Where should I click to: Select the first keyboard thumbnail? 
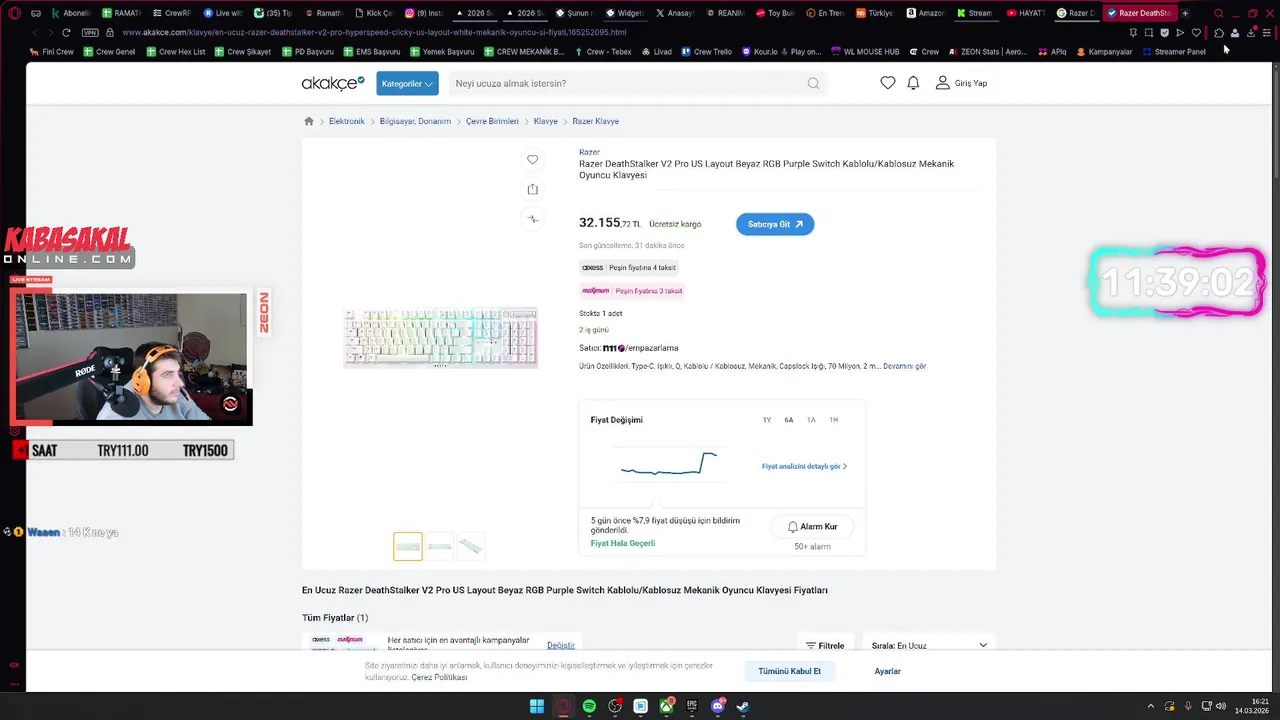pyautogui.click(x=408, y=546)
